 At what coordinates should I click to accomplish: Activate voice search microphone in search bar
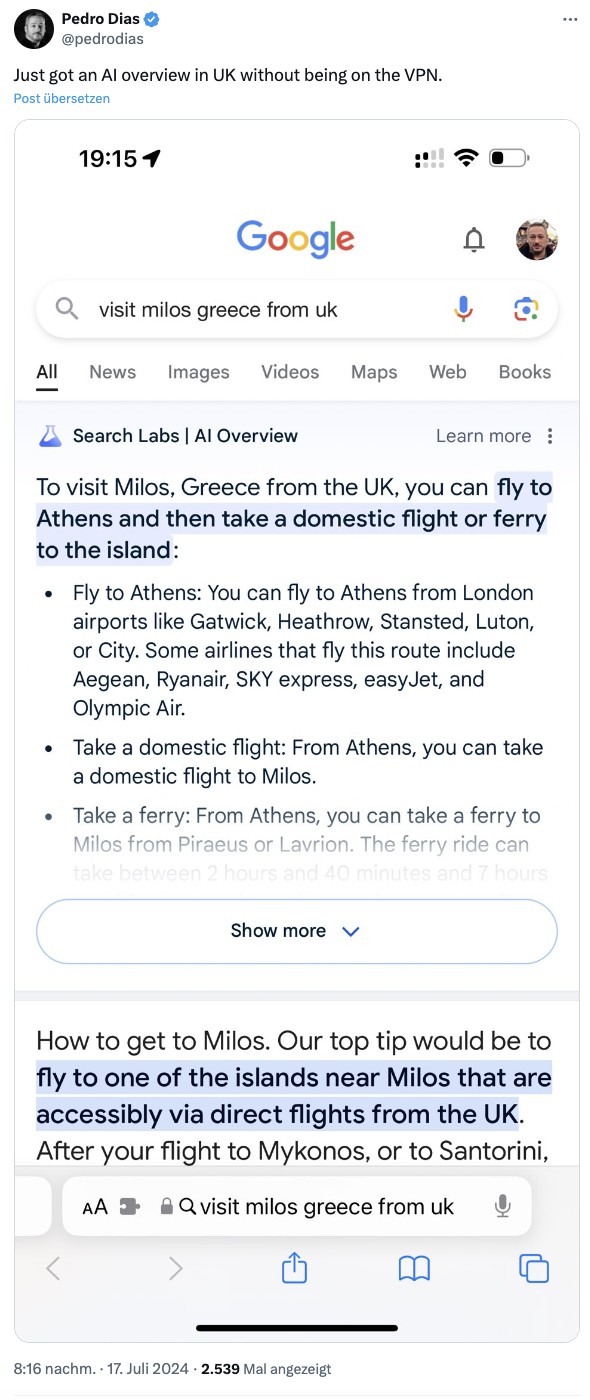463,309
